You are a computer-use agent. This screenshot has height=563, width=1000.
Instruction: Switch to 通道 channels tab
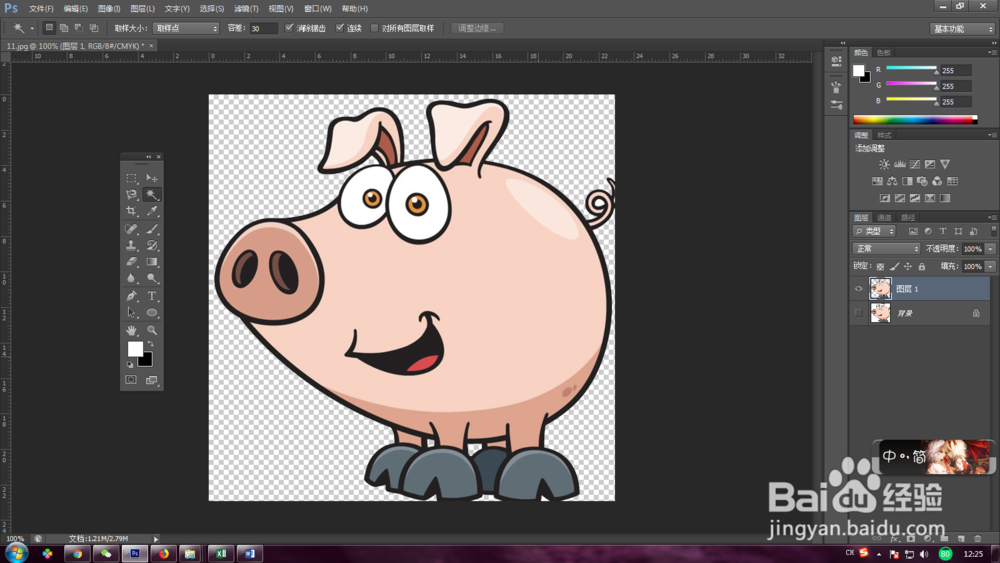pos(885,217)
